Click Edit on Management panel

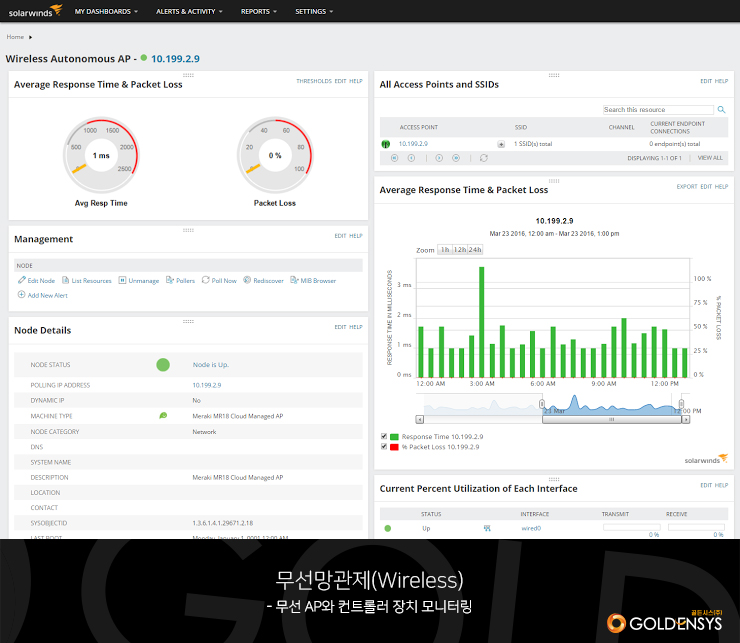(340, 236)
